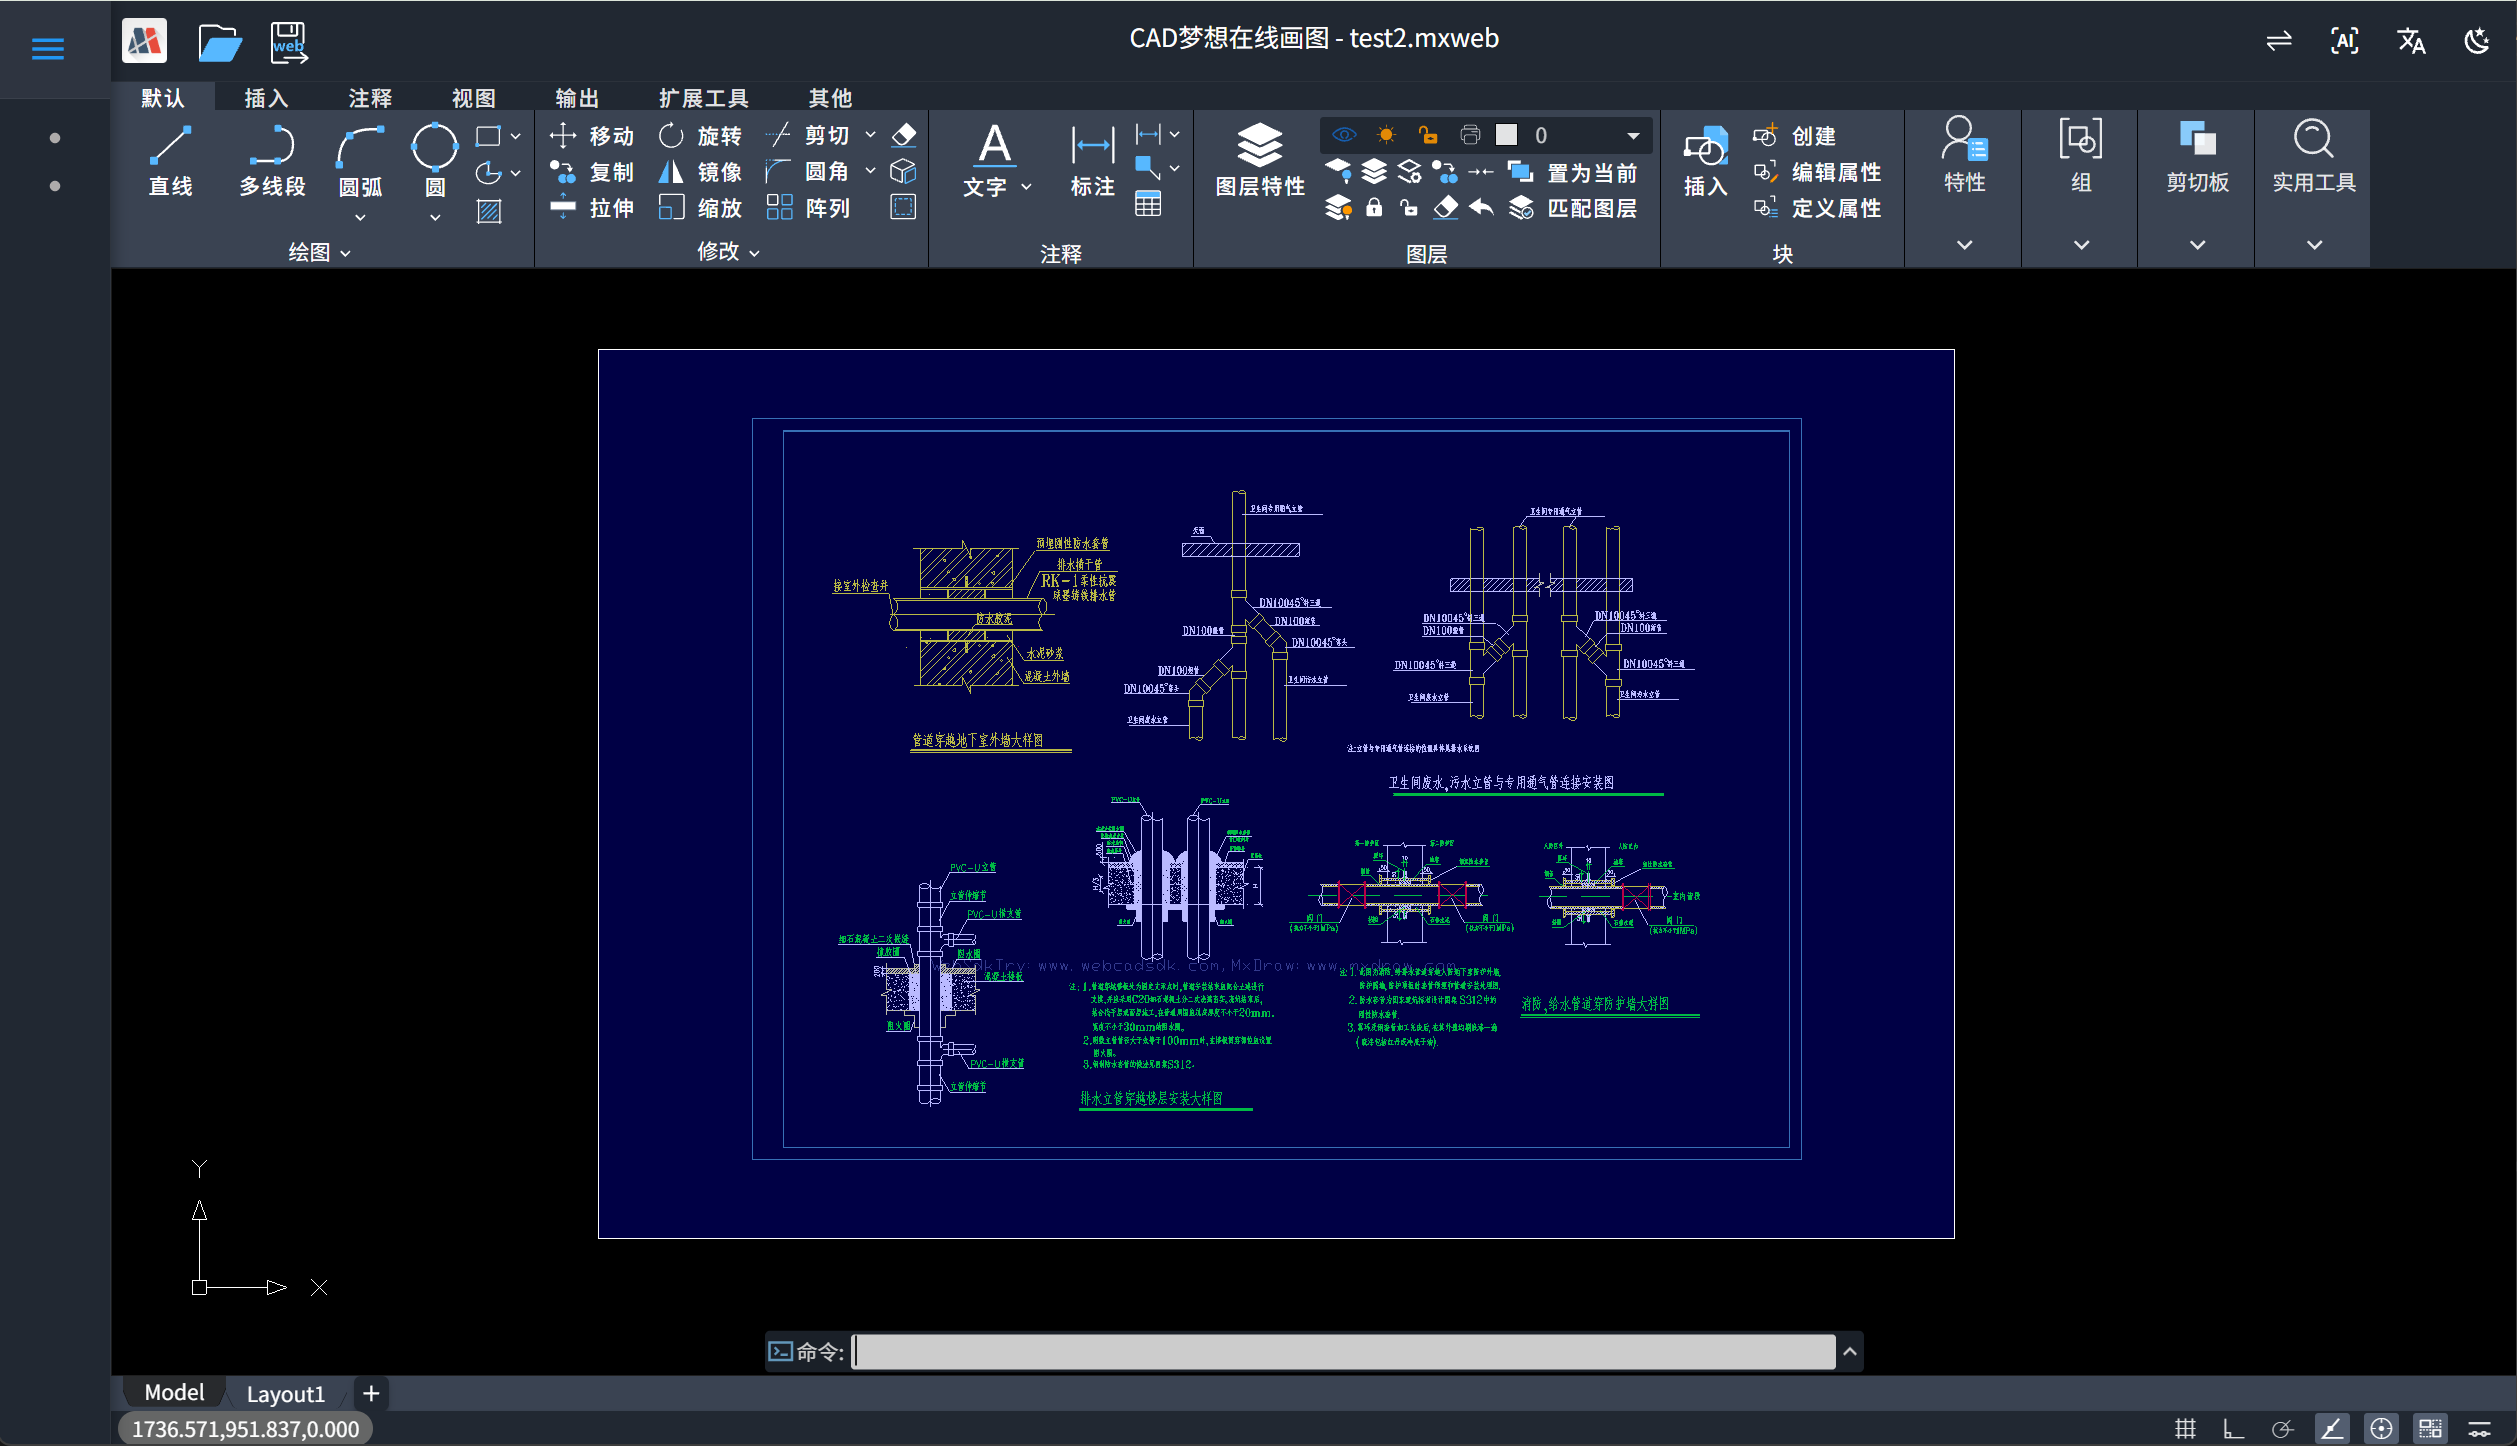Open the folder icon to open a file
This screenshot has height=1446, width=2517.
219,42
